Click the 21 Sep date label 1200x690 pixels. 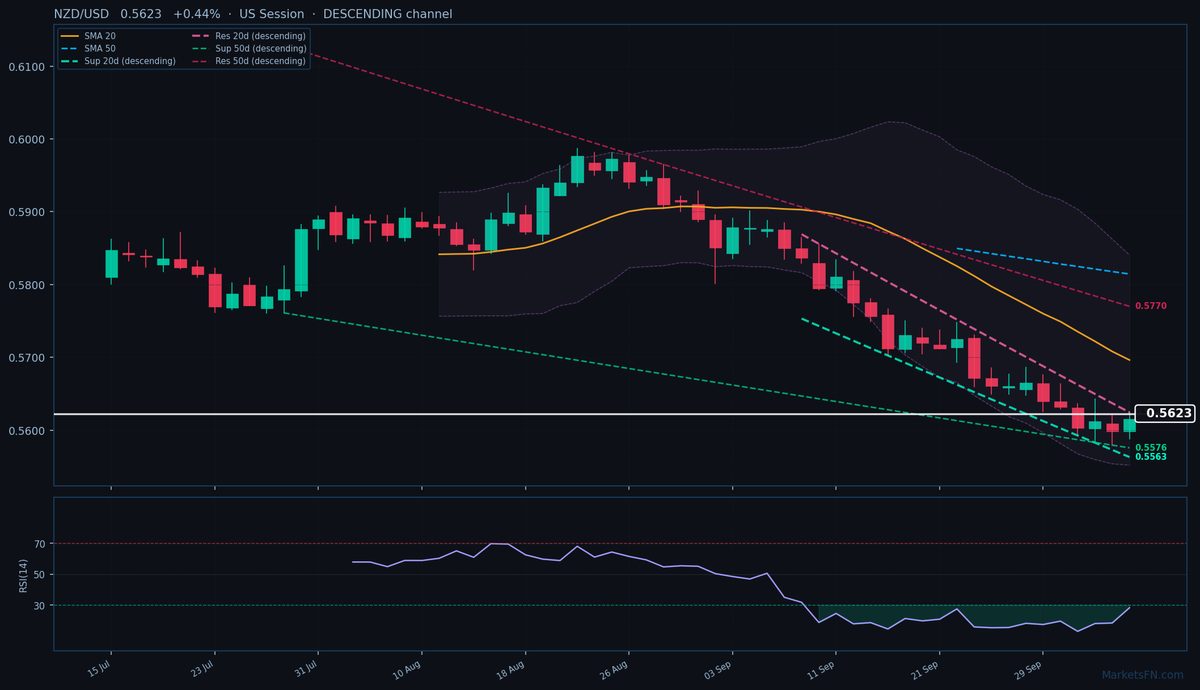(x=926, y=669)
